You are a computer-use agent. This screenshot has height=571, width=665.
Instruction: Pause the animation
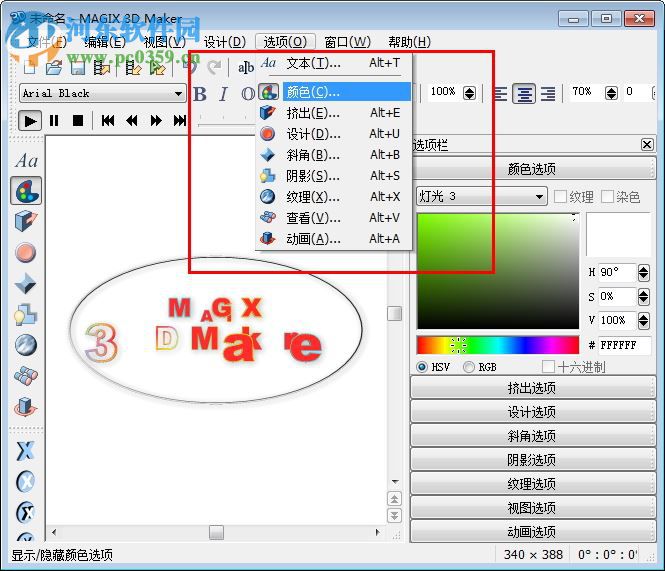pyautogui.click(x=54, y=121)
